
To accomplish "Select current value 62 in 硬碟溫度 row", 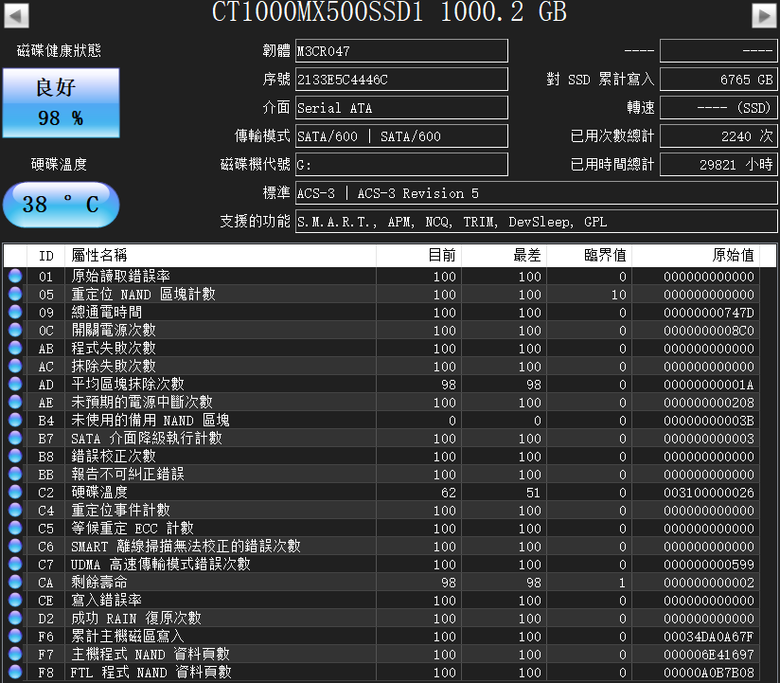I will pos(448,492).
